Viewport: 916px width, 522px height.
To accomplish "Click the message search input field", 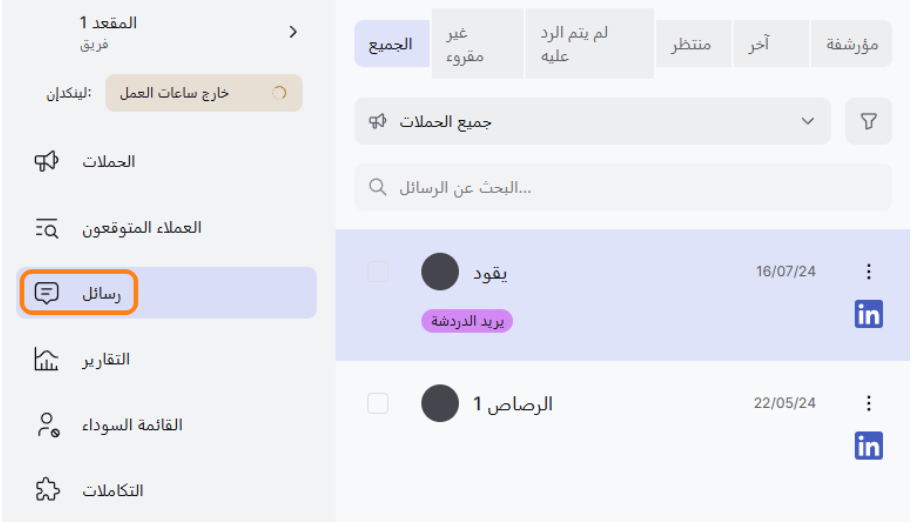I will tap(622, 188).
